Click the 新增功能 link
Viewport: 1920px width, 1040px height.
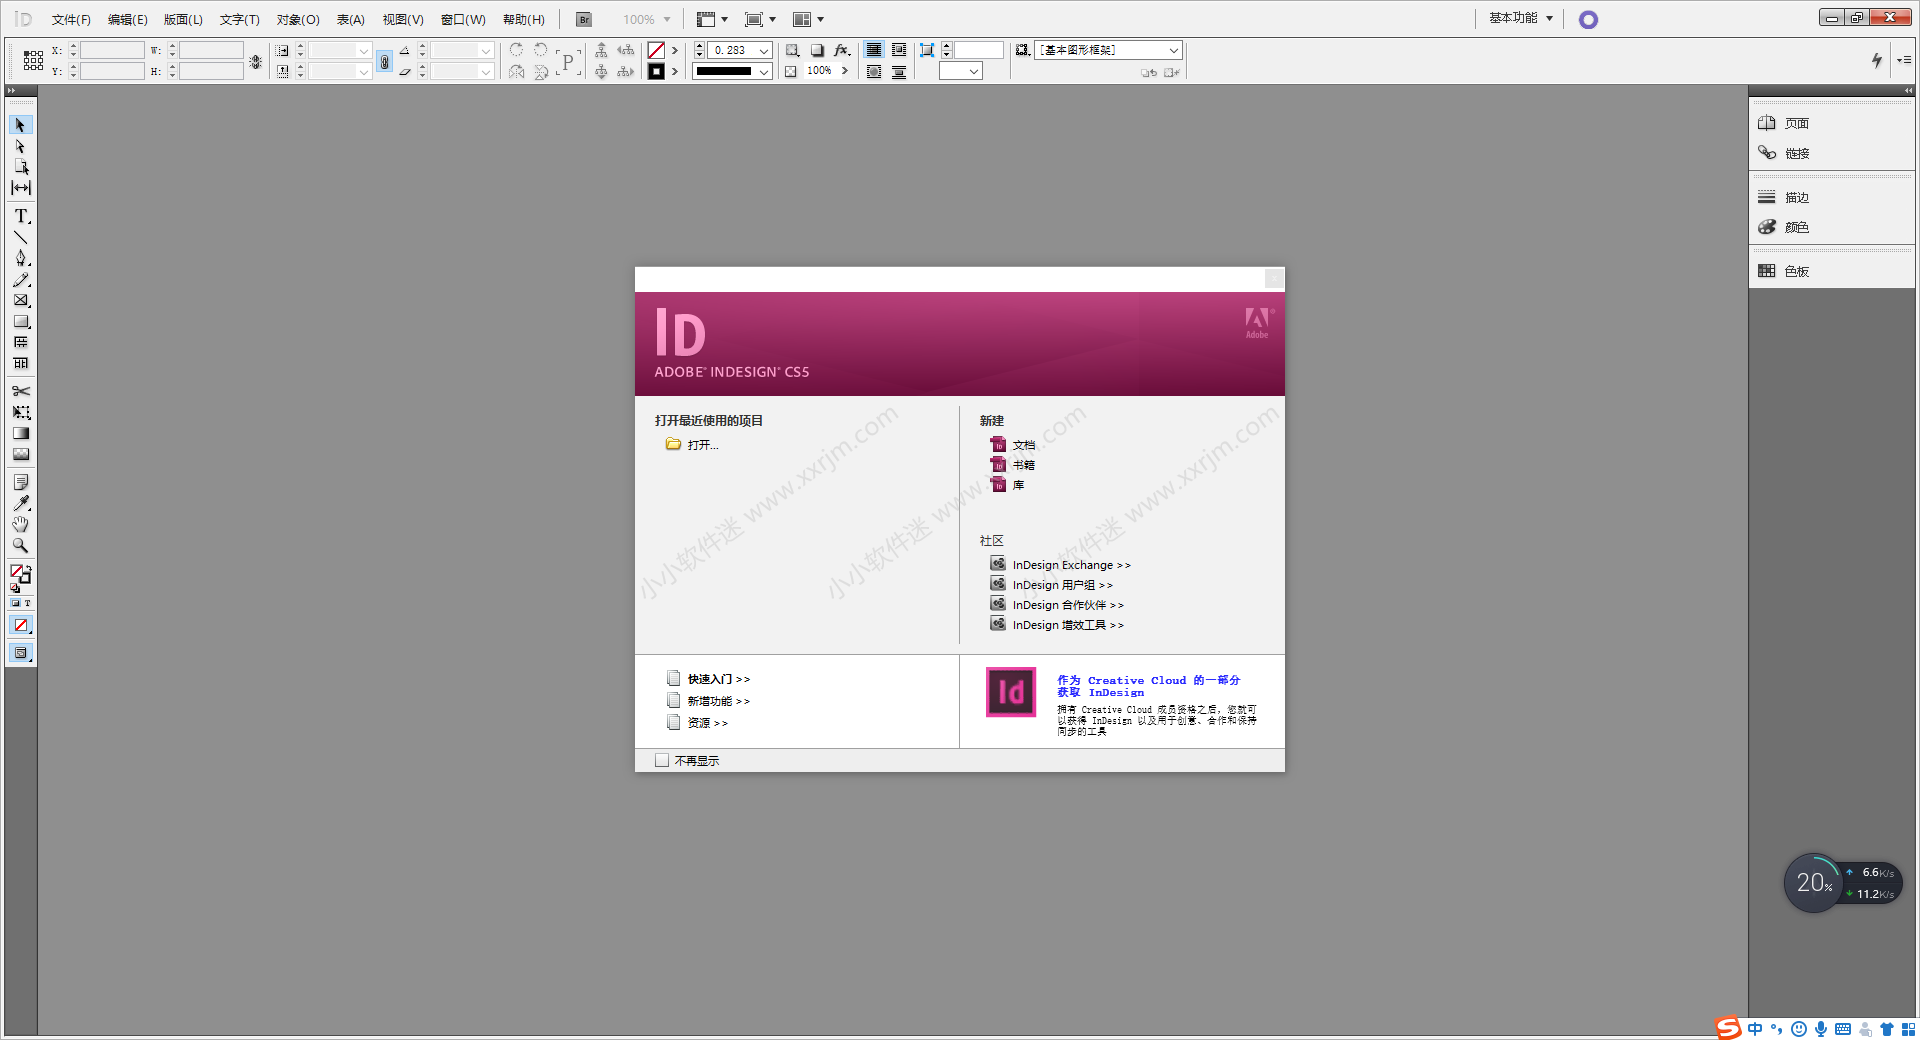[x=718, y=701]
